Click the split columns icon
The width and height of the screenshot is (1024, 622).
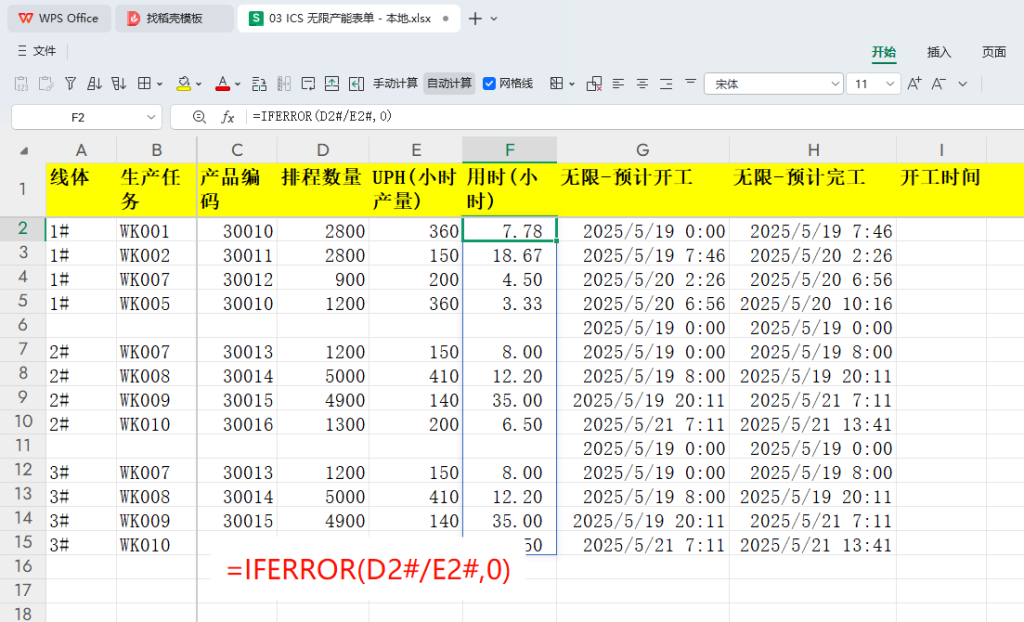click(283, 84)
